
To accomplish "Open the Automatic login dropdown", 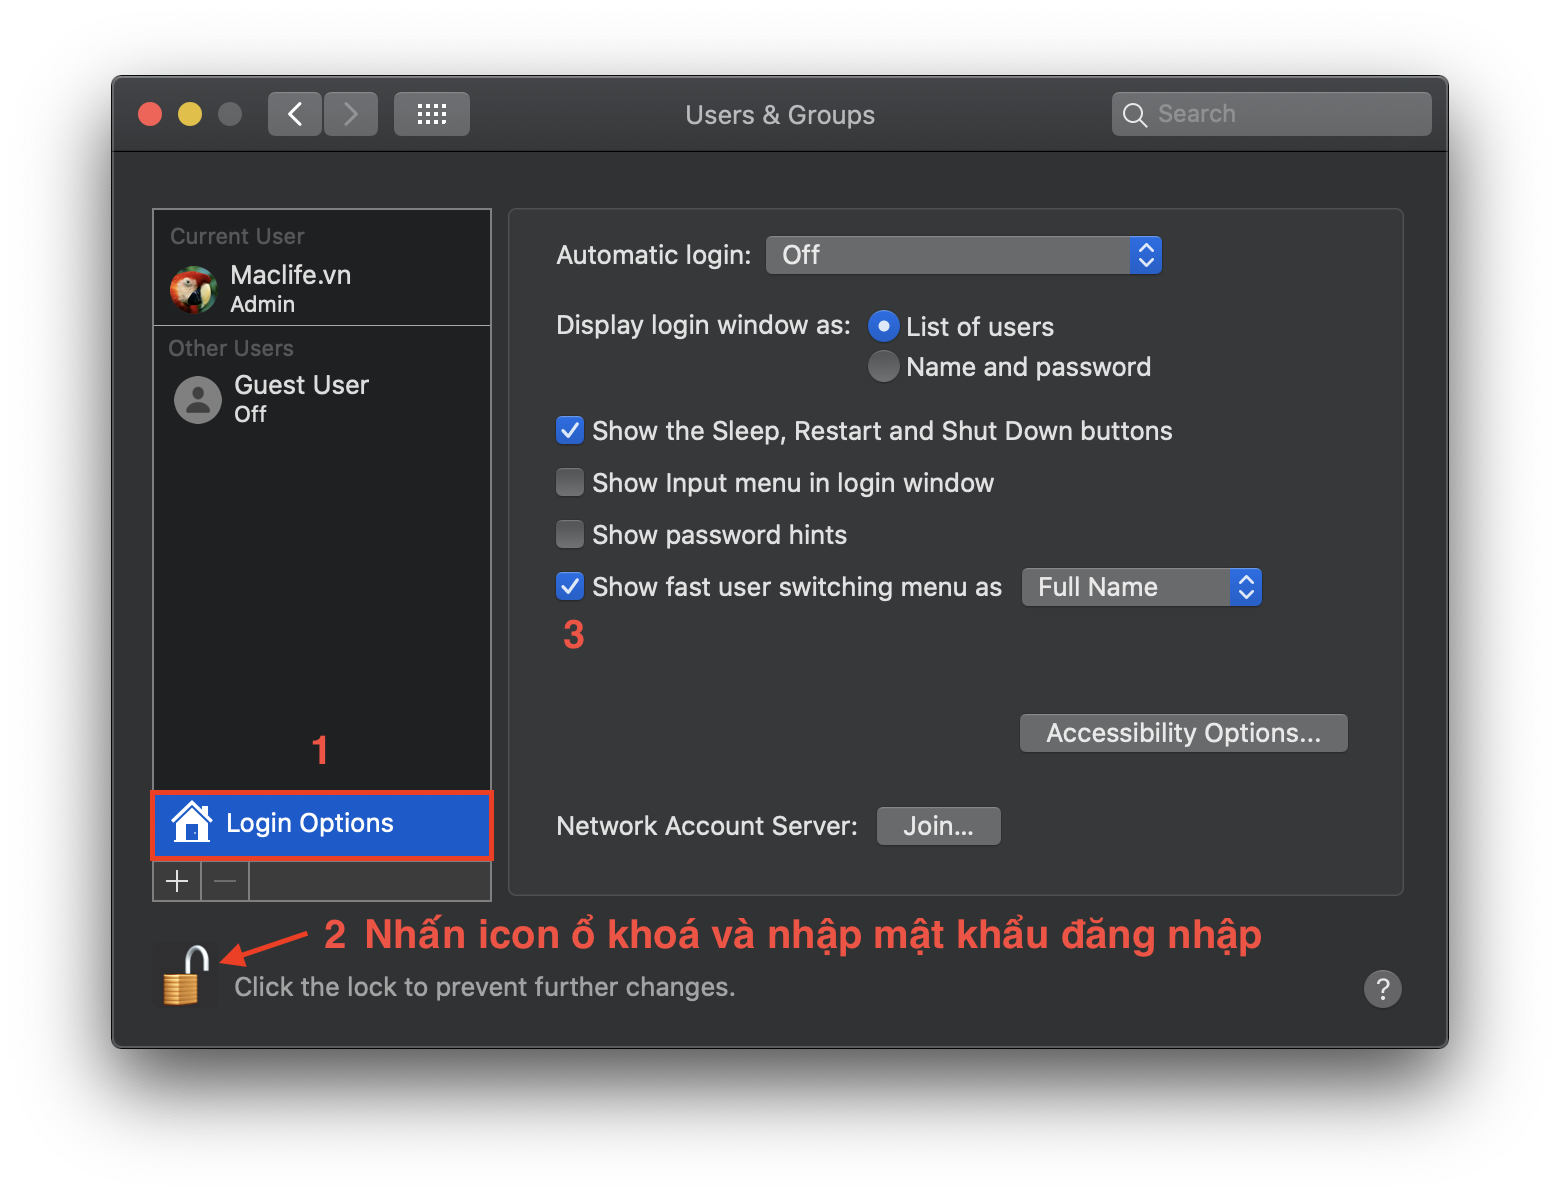I will [x=963, y=255].
